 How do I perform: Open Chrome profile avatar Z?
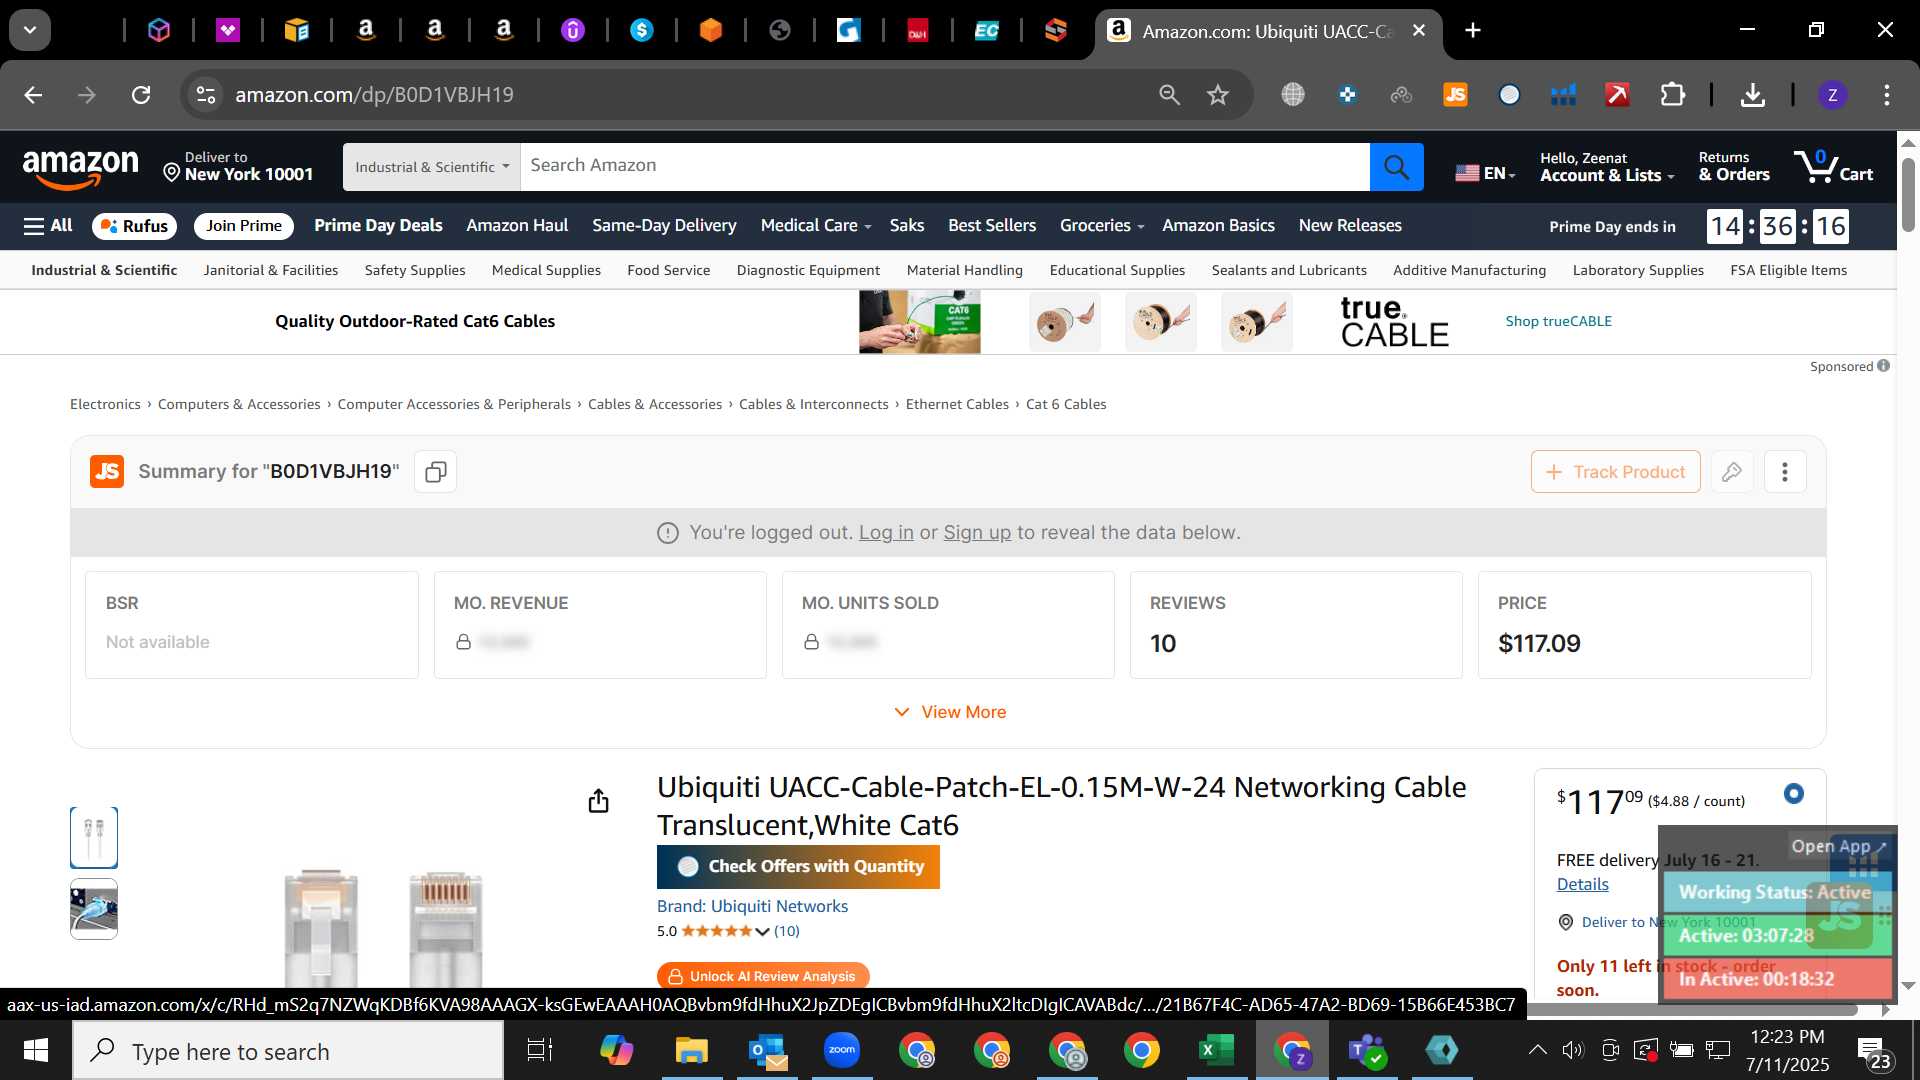(1832, 95)
